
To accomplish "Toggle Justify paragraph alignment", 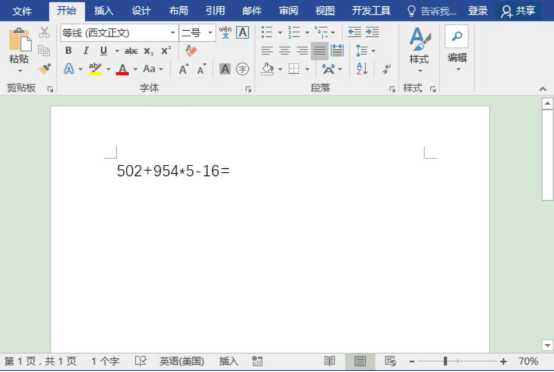I will 319,51.
